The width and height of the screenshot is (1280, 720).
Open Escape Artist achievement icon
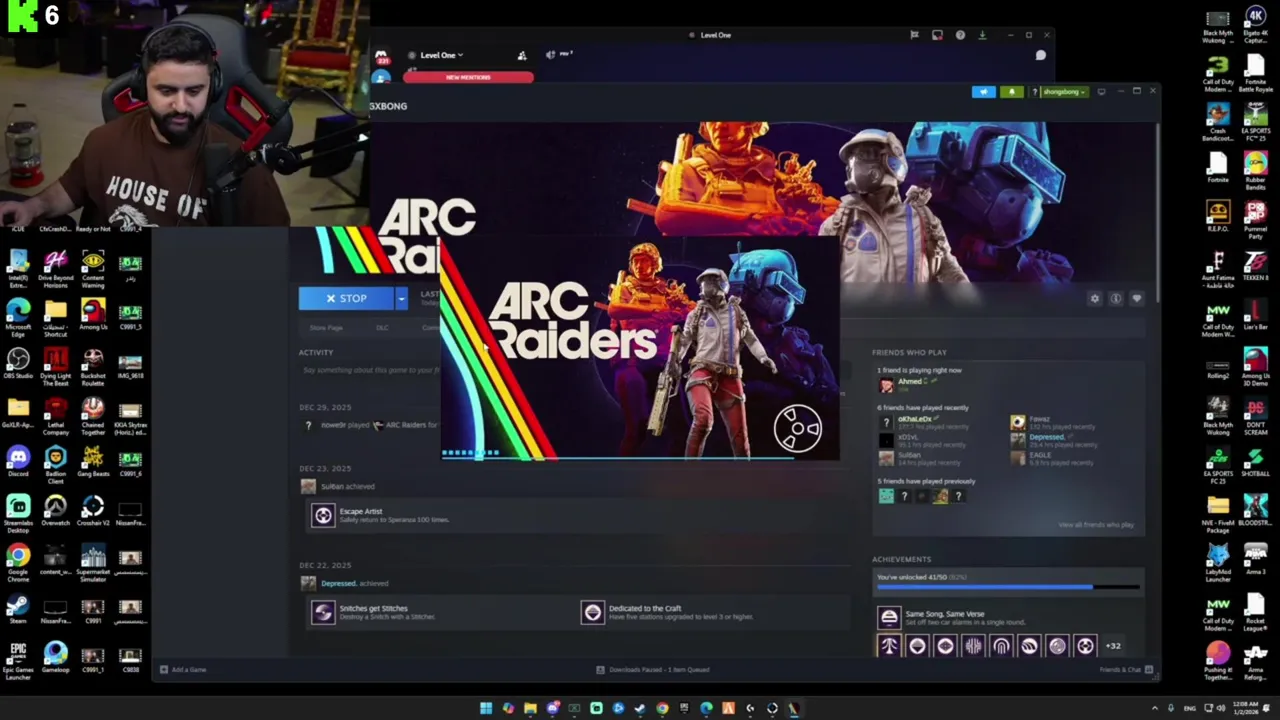(x=323, y=515)
